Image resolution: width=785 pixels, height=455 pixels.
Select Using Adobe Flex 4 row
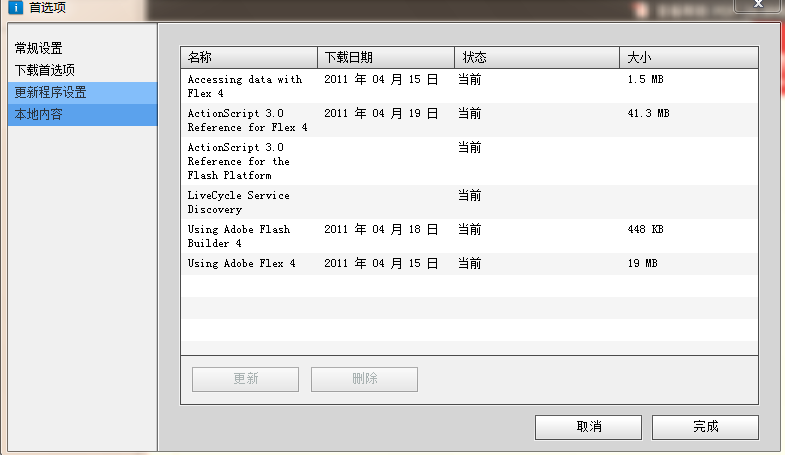click(x=469, y=264)
